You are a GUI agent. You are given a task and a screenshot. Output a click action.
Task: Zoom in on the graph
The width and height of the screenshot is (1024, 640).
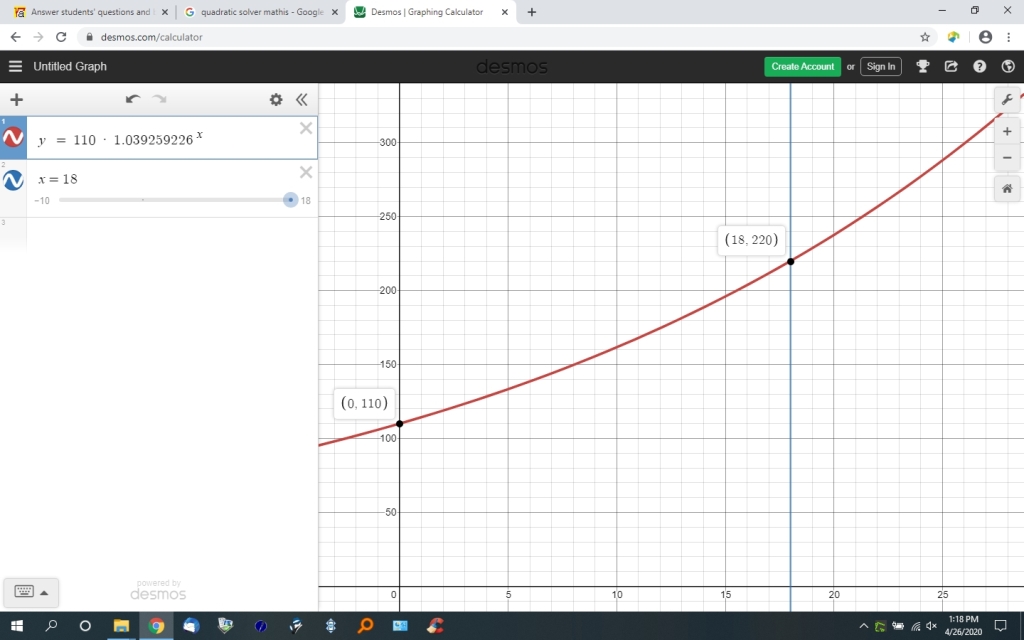(x=1007, y=131)
